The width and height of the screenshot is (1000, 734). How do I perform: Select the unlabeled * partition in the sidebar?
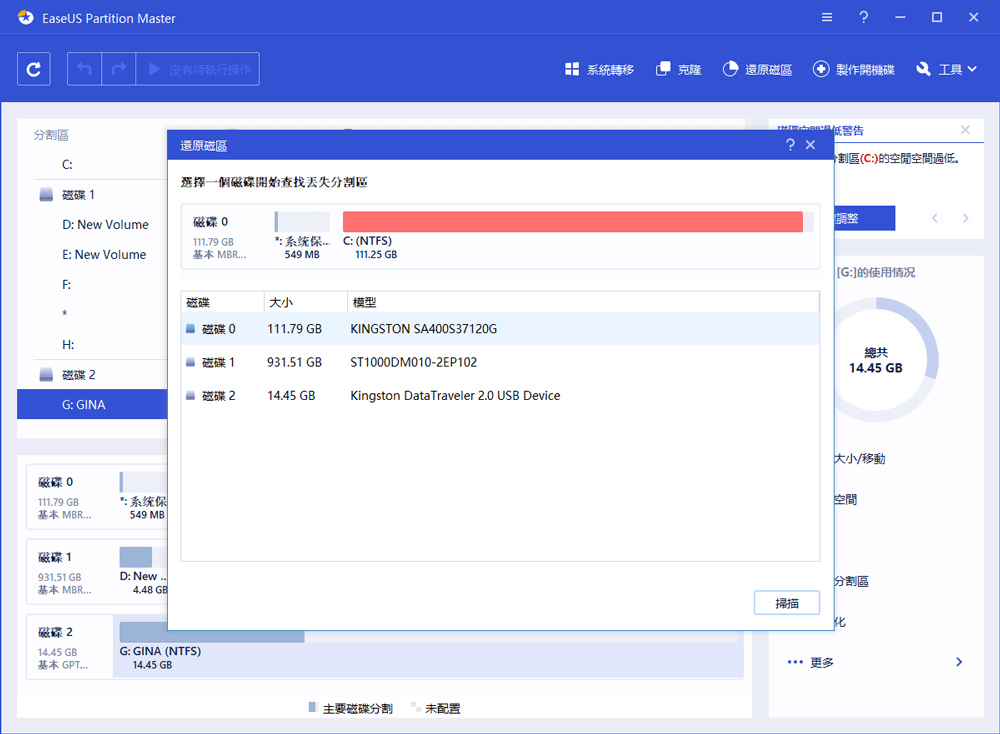[x=92, y=314]
